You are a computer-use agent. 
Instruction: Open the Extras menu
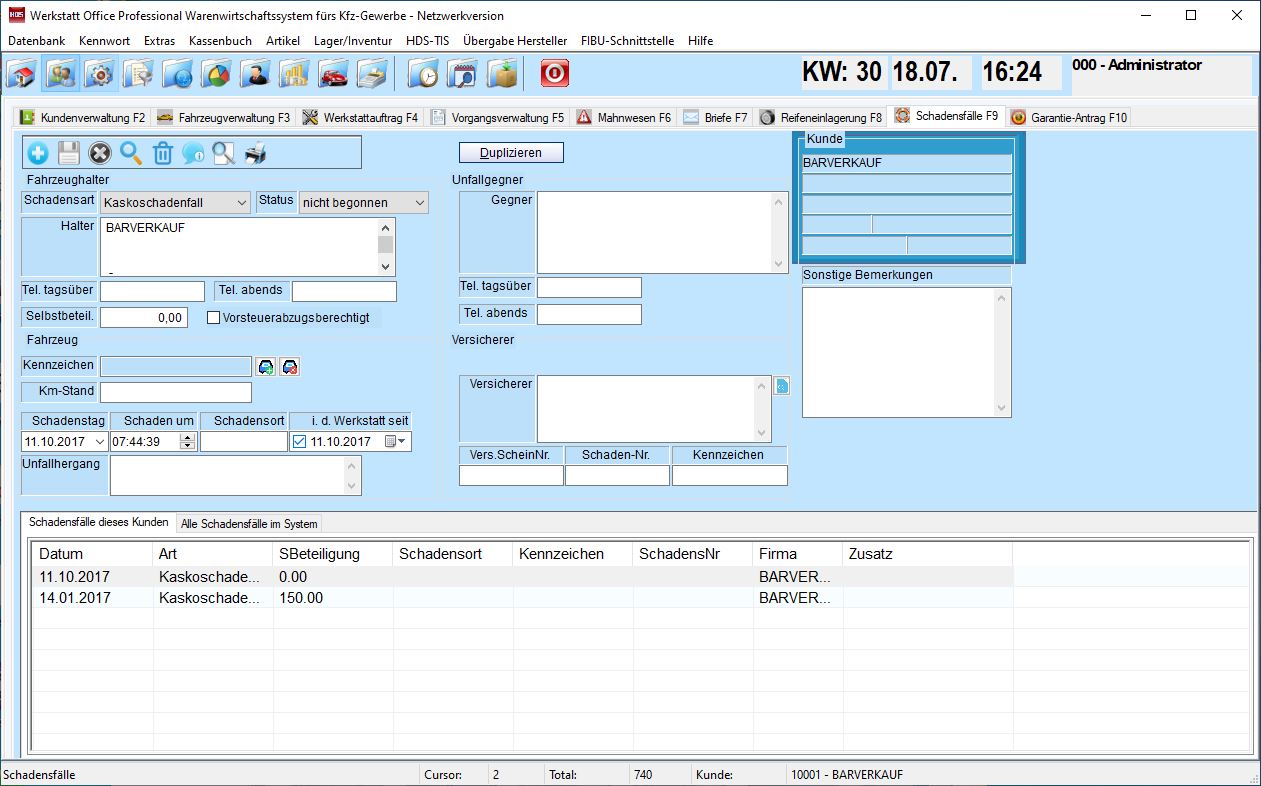point(157,41)
